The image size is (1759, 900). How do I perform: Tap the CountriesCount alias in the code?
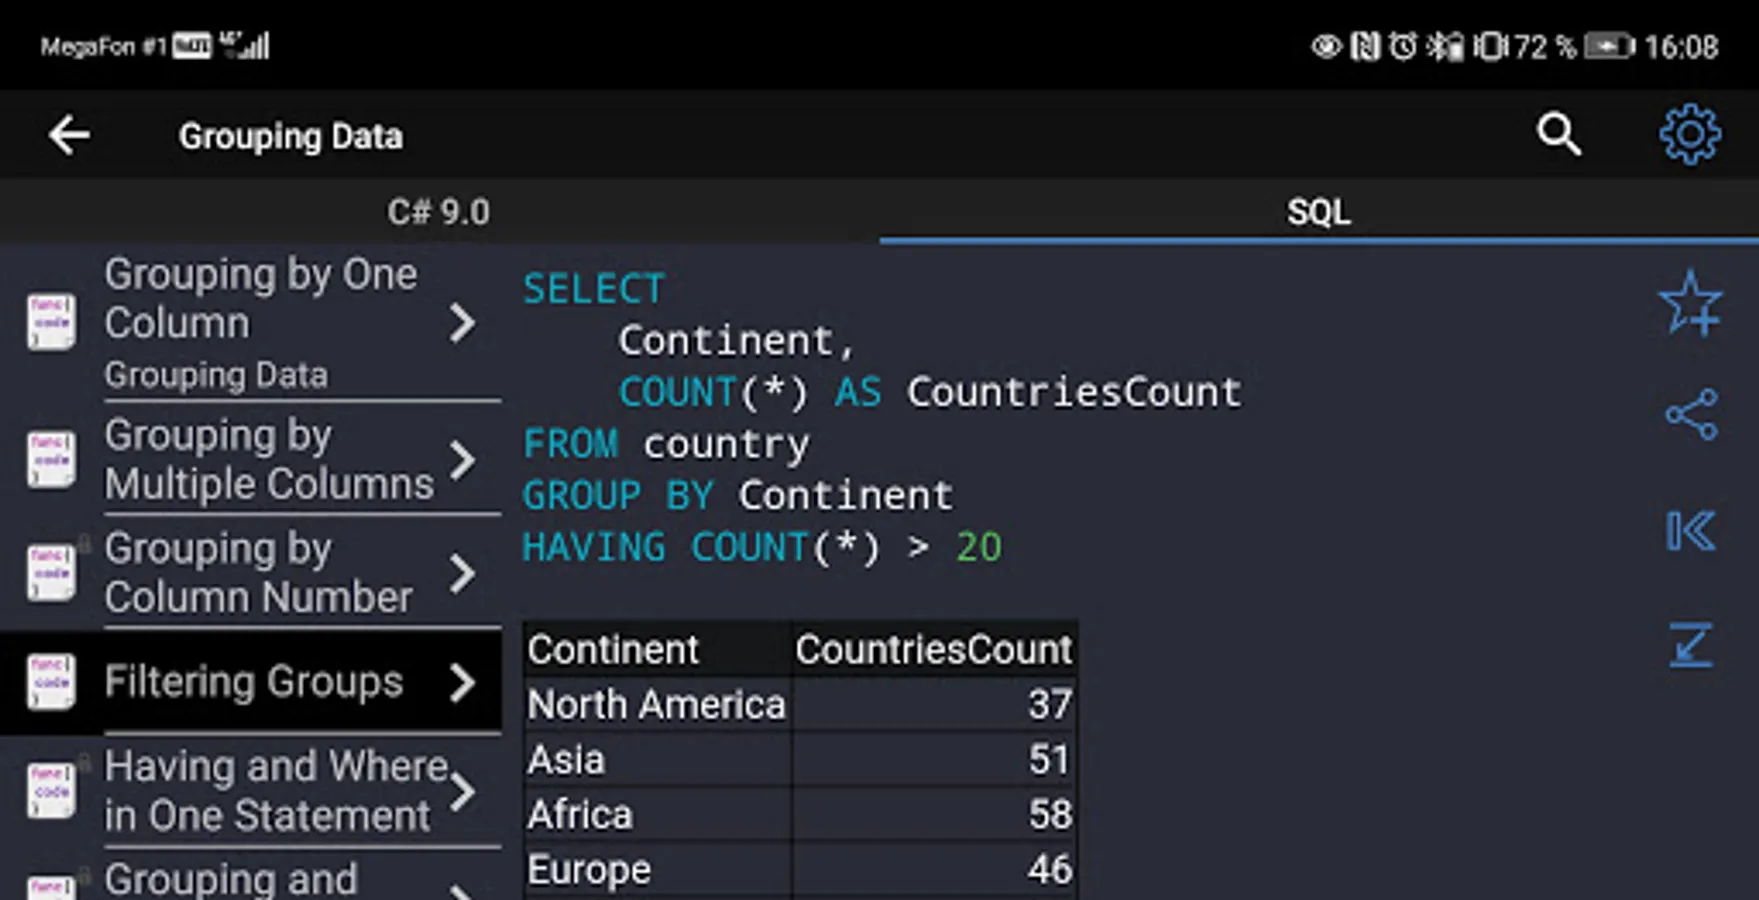pyautogui.click(x=1074, y=392)
